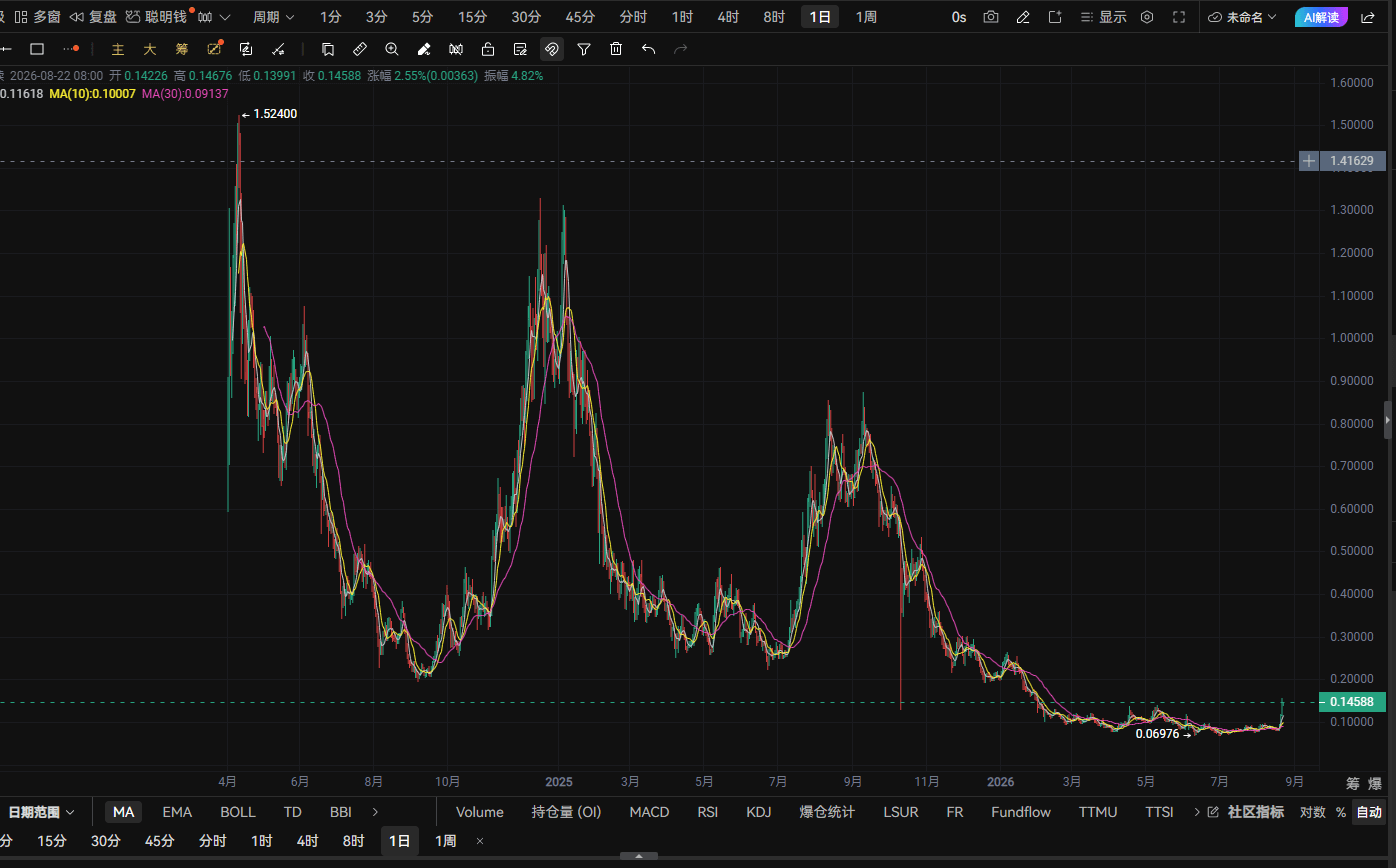The height and width of the screenshot is (868, 1396).
Task: Enable the BBI indicator
Action: (x=341, y=812)
